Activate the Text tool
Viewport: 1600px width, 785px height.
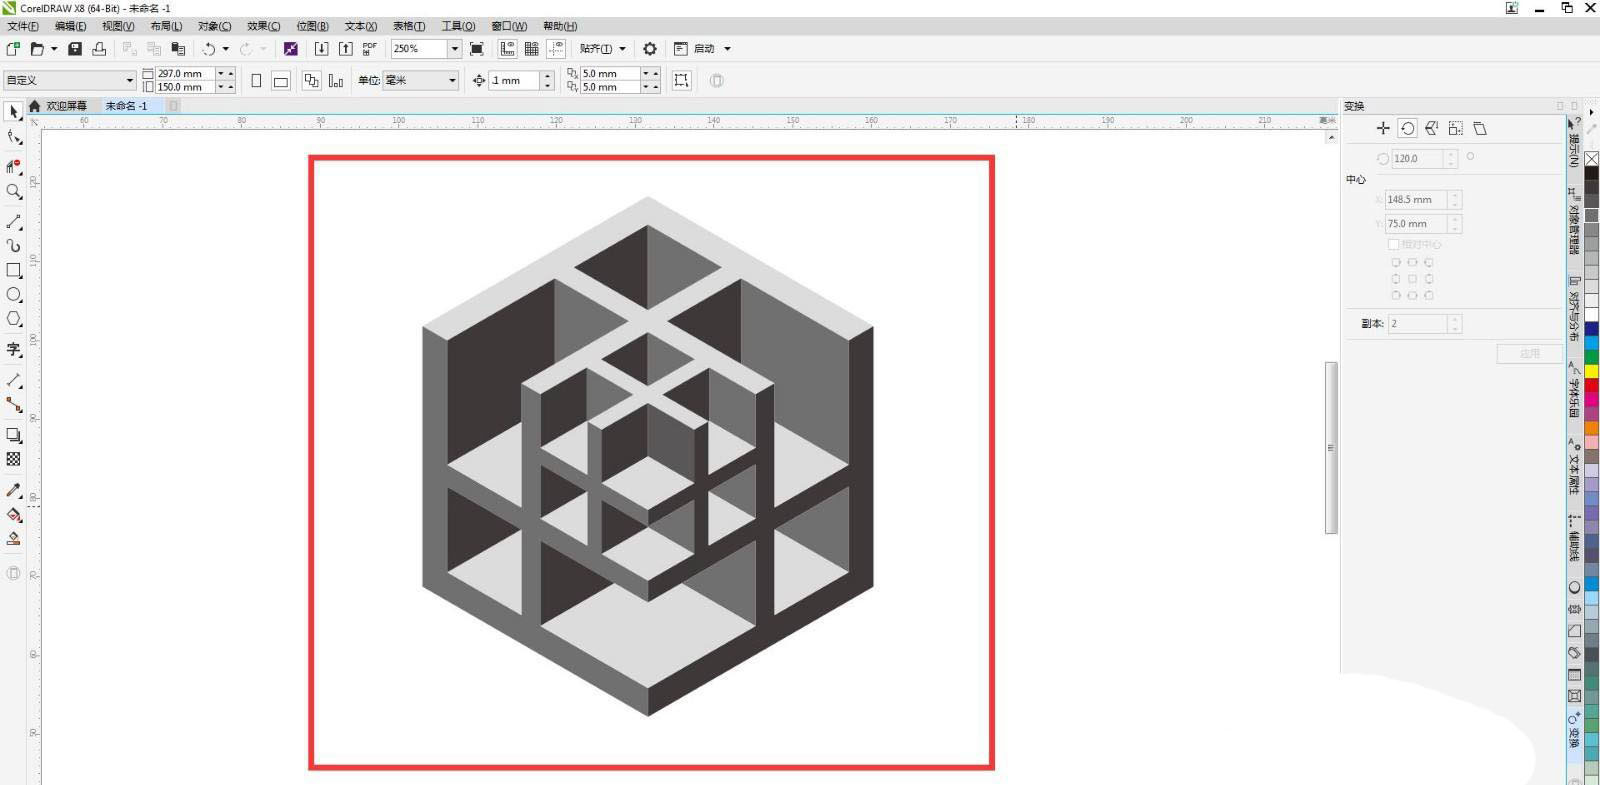[x=14, y=349]
